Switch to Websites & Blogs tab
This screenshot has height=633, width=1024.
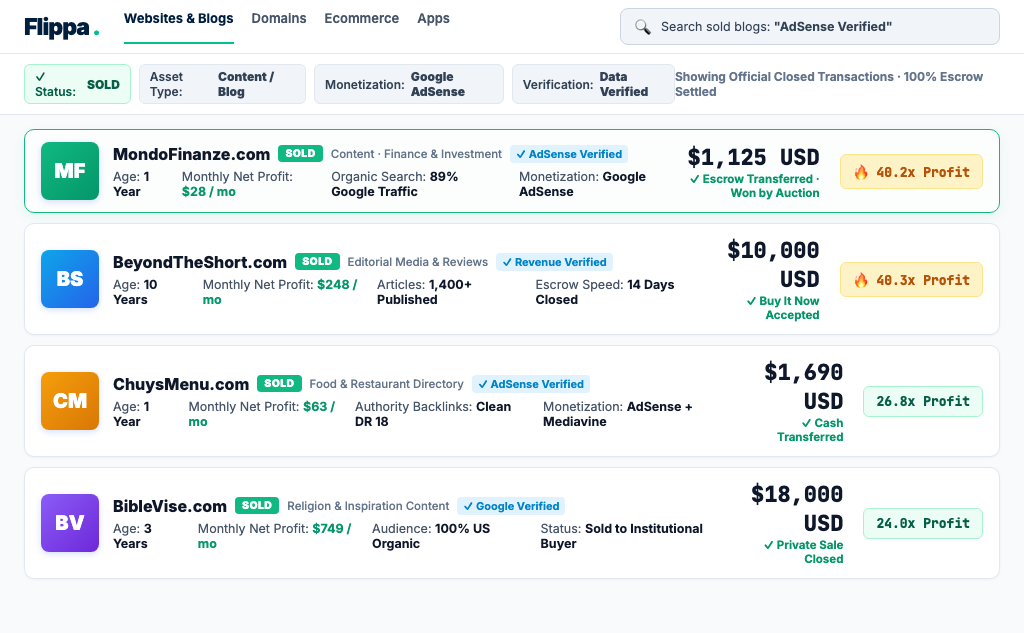click(x=178, y=18)
